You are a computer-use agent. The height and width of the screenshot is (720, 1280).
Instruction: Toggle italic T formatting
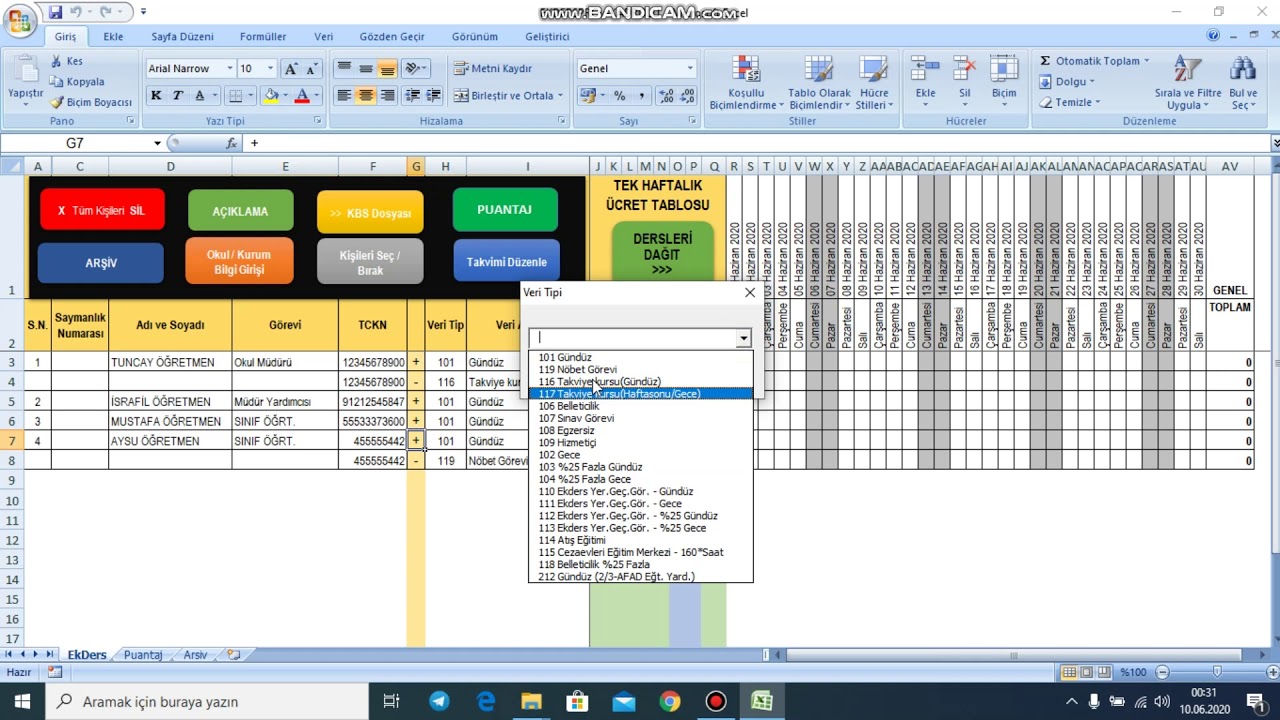178,96
